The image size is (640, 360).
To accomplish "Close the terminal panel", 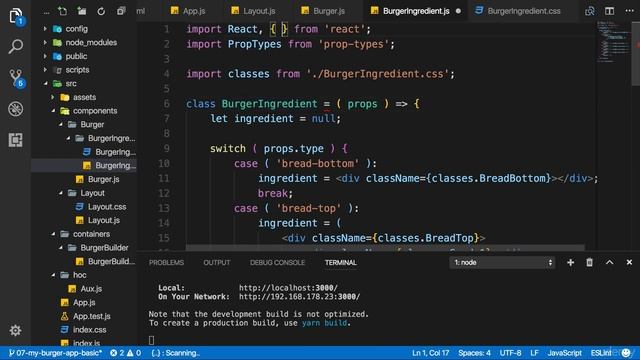I will point(629,262).
